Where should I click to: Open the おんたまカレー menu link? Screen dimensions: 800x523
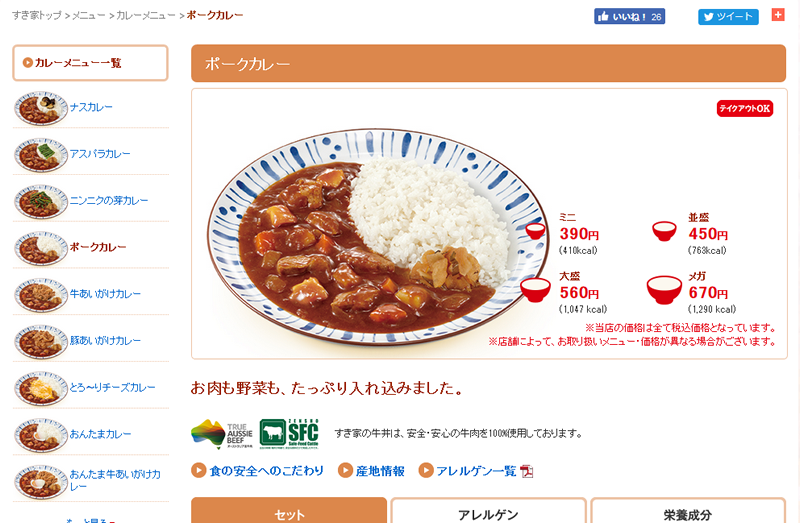click(x=101, y=434)
